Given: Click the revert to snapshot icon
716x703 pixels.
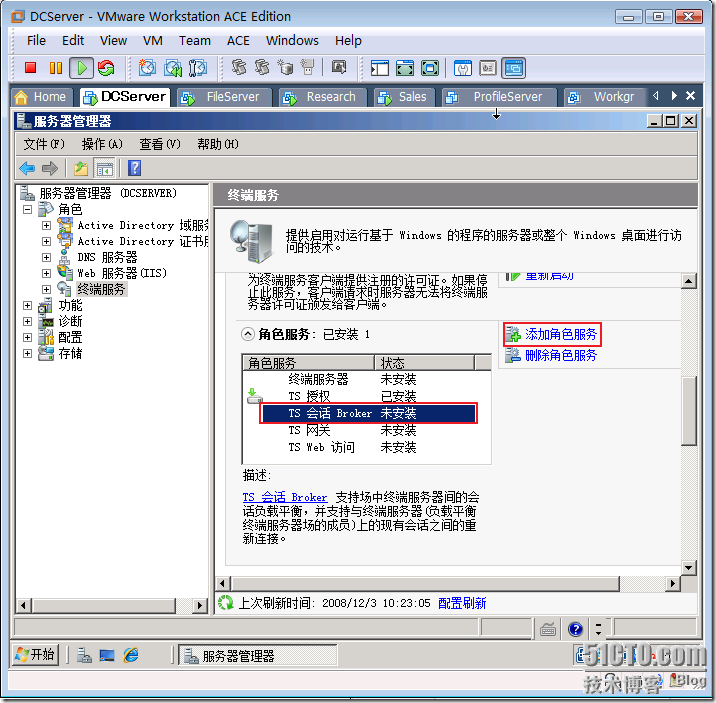Looking at the screenshot, I should (x=173, y=68).
